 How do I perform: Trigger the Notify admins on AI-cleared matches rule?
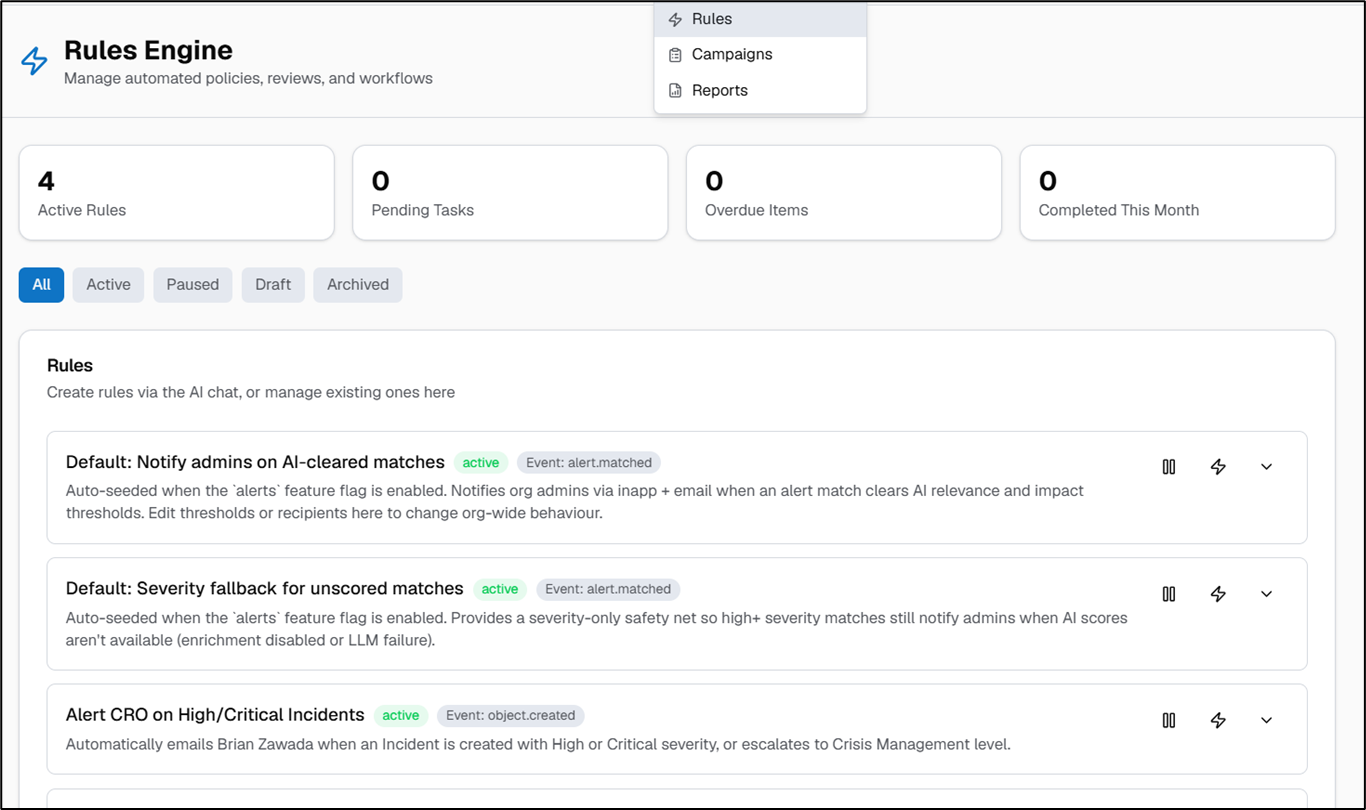1218,467
